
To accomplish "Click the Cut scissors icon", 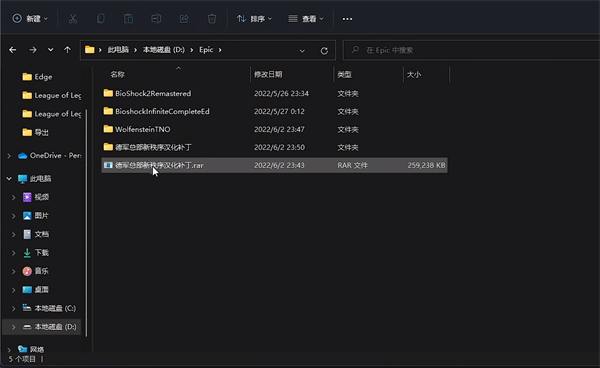I will [x=73, y=18].
